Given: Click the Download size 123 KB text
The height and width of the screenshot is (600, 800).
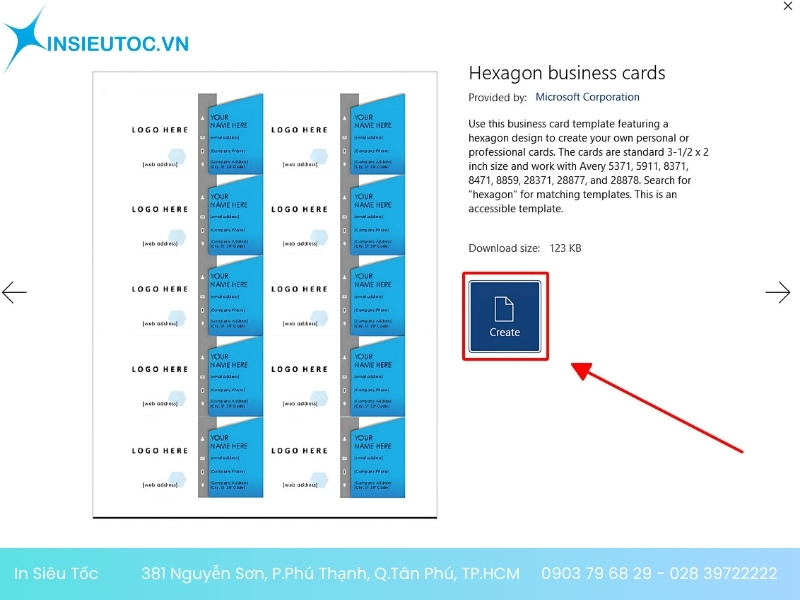Looking at the screenshot, I should point(524,247).
